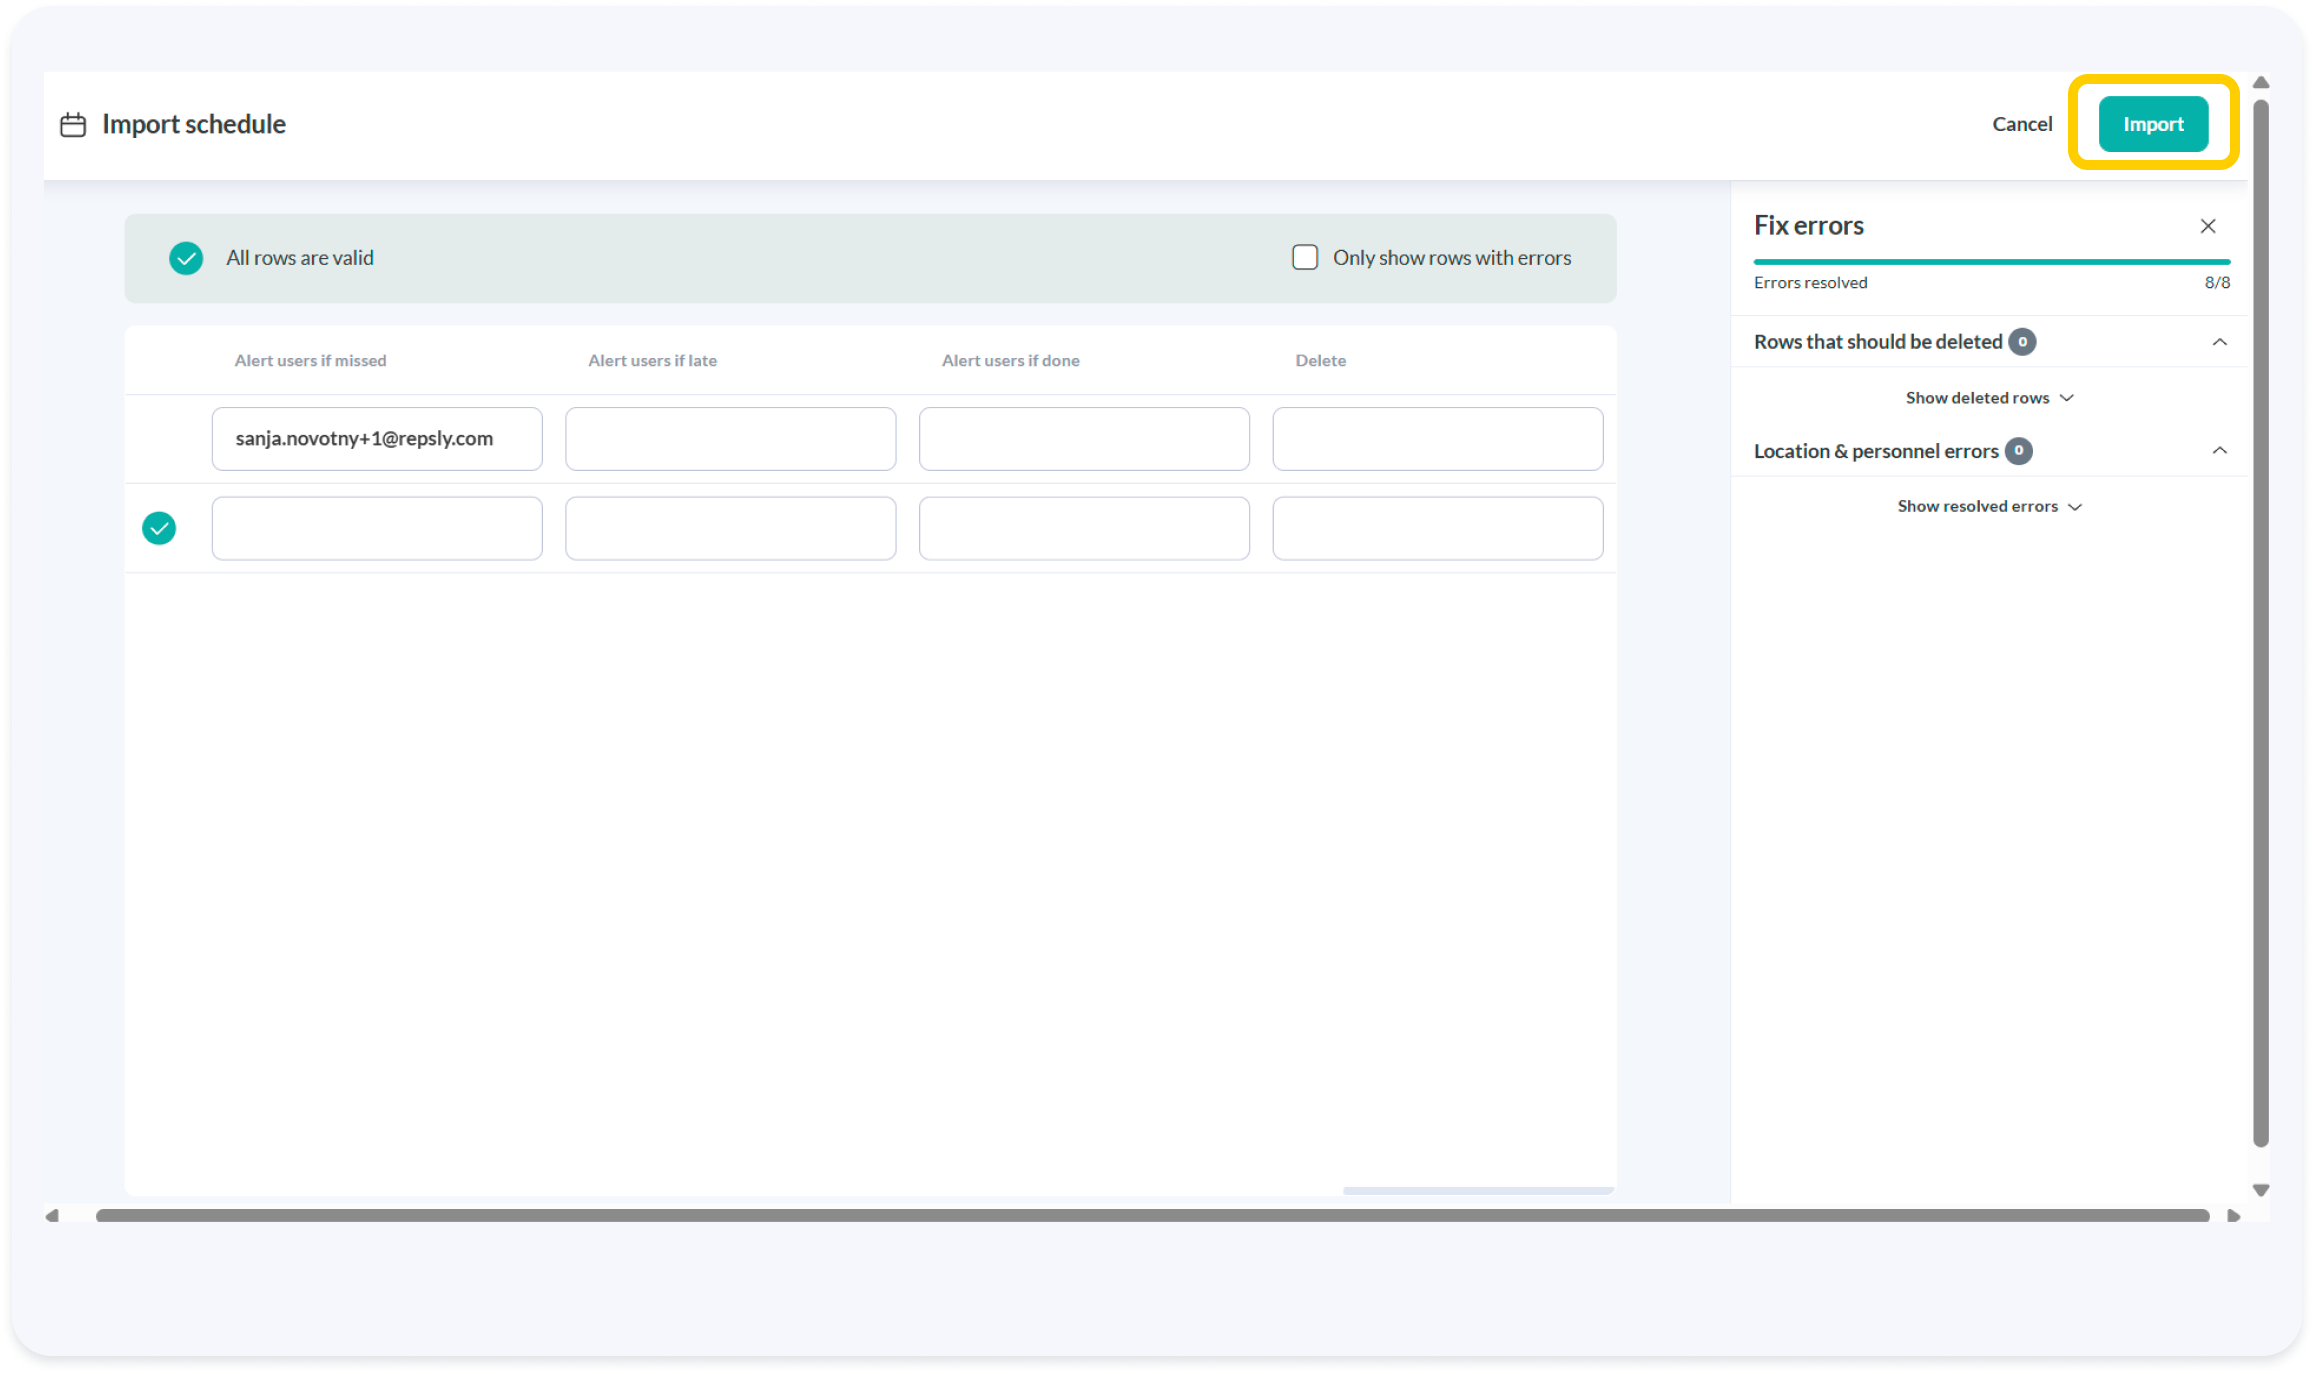
Task: Click the count badge on Location & personnel errors
Action: (2018, 451)
